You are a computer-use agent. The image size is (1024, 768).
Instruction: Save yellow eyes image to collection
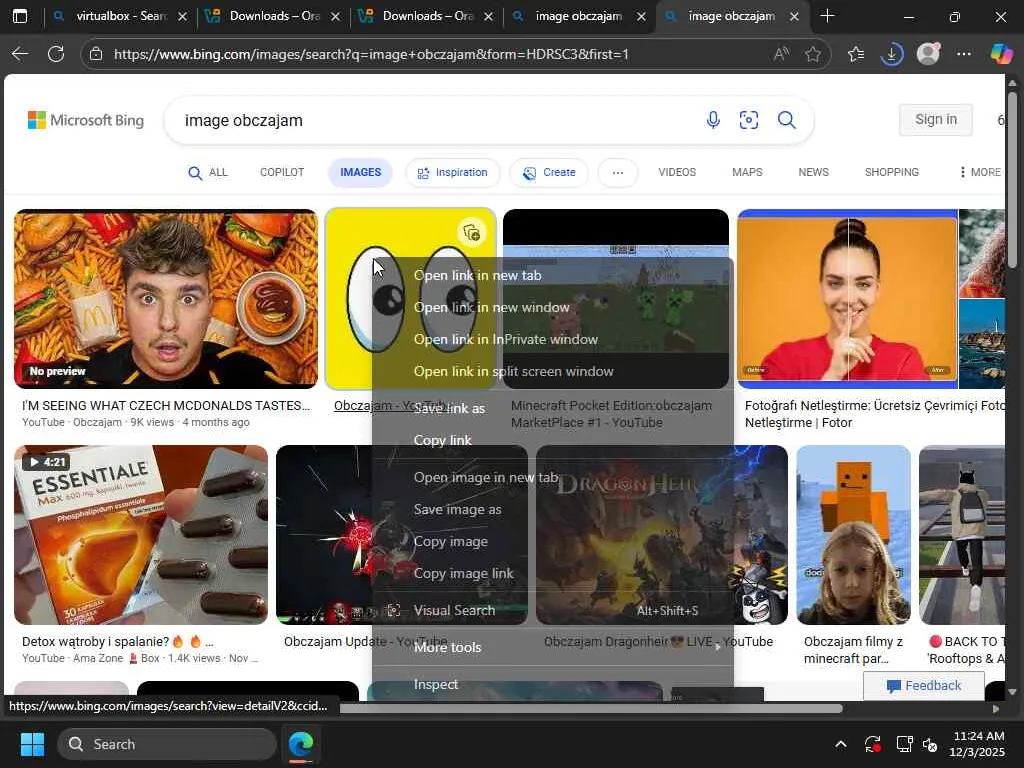(472, 232)
